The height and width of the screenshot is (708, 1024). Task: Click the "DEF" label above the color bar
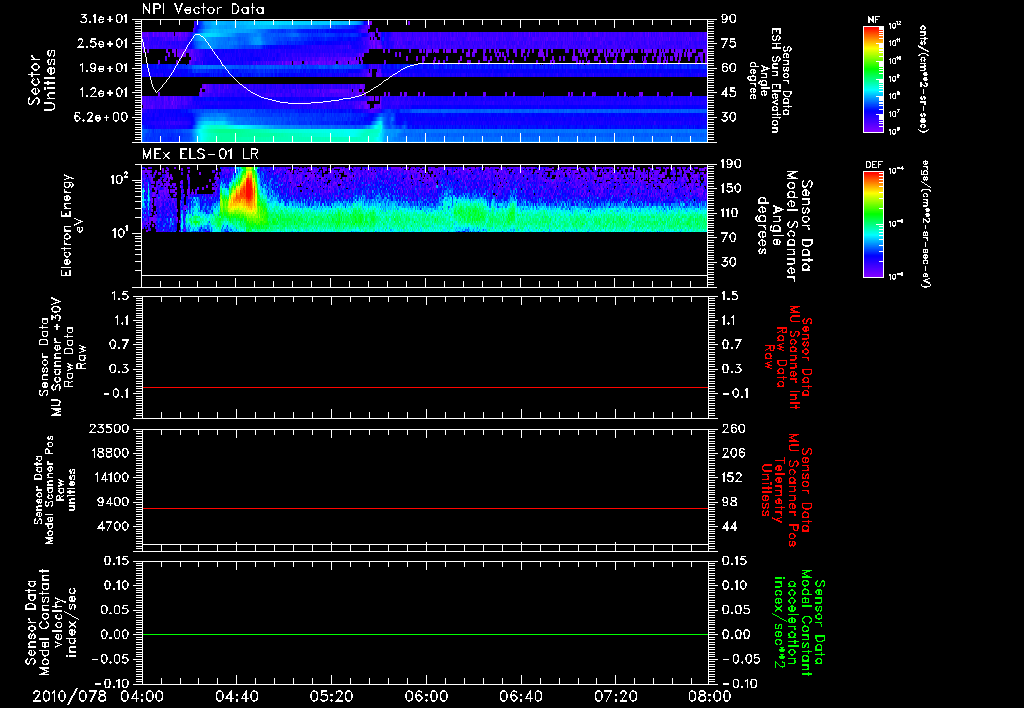click(x=874, y=165)
